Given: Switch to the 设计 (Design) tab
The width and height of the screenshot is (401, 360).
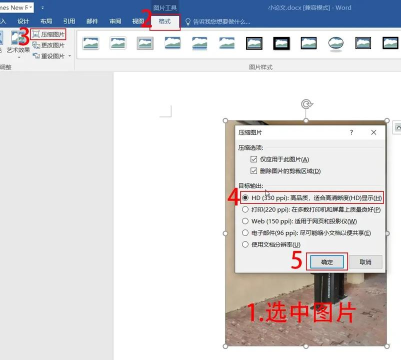Looking at the screenshot, I should click(23, 21).
